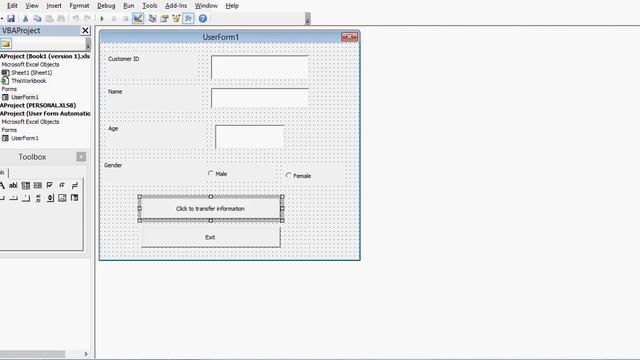Click the Break pause icon
The height and width of the screenshot is (360, 640).
coord(114,18)
